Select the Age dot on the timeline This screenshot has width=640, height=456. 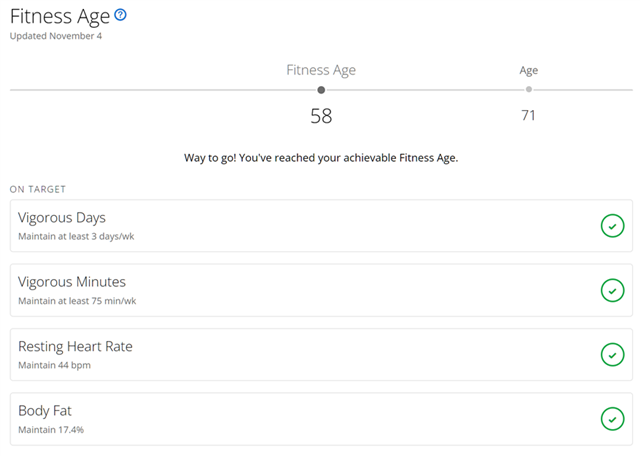[529, 89]
